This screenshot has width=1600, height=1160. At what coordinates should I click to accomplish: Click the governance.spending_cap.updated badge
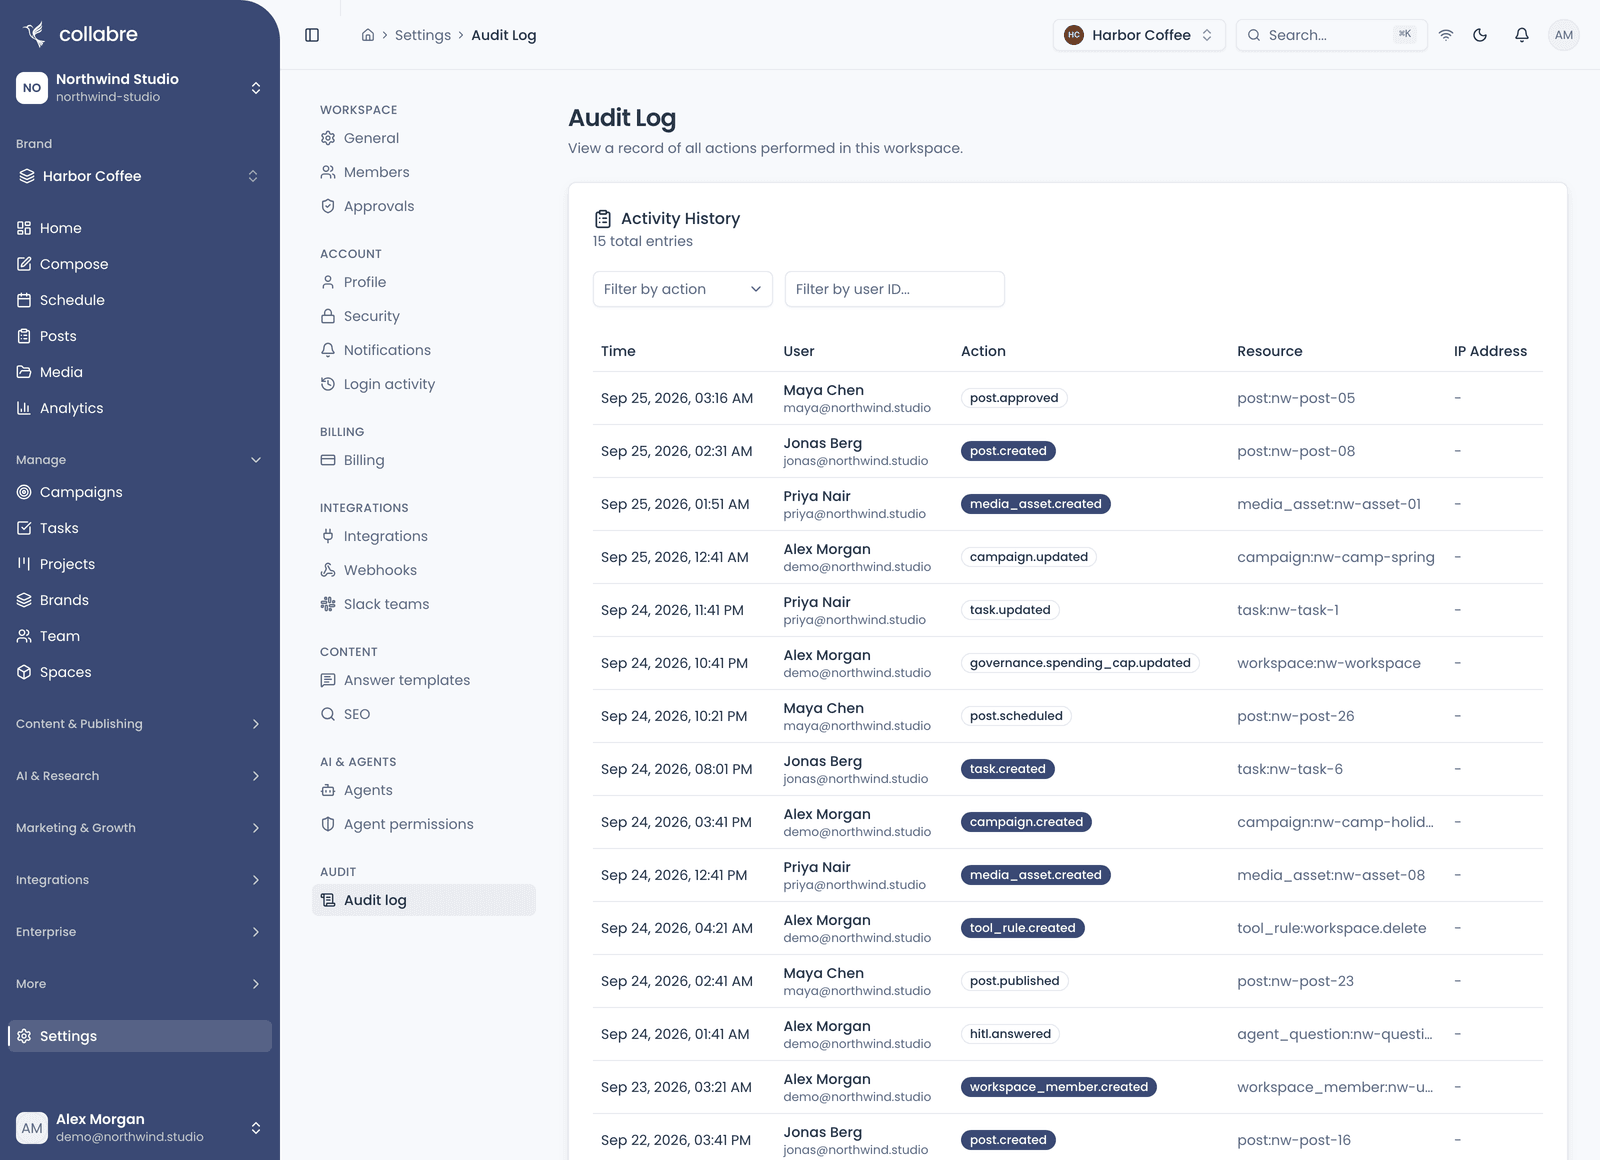point(1080,663)
